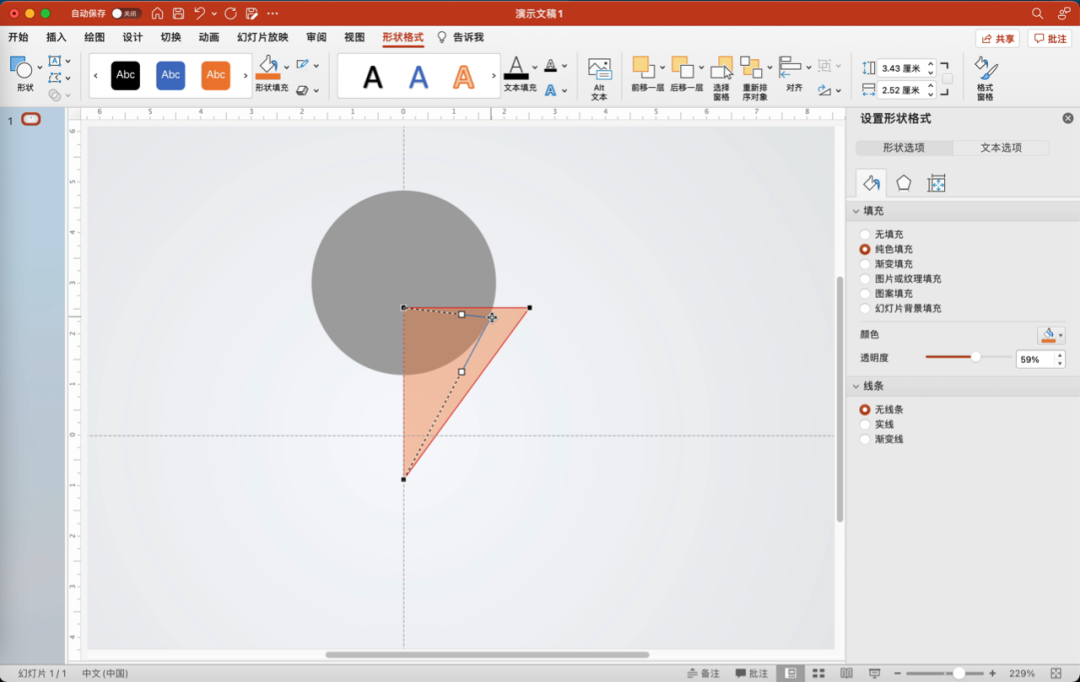Open the 插入 ribbon tab

pos(56,37)
